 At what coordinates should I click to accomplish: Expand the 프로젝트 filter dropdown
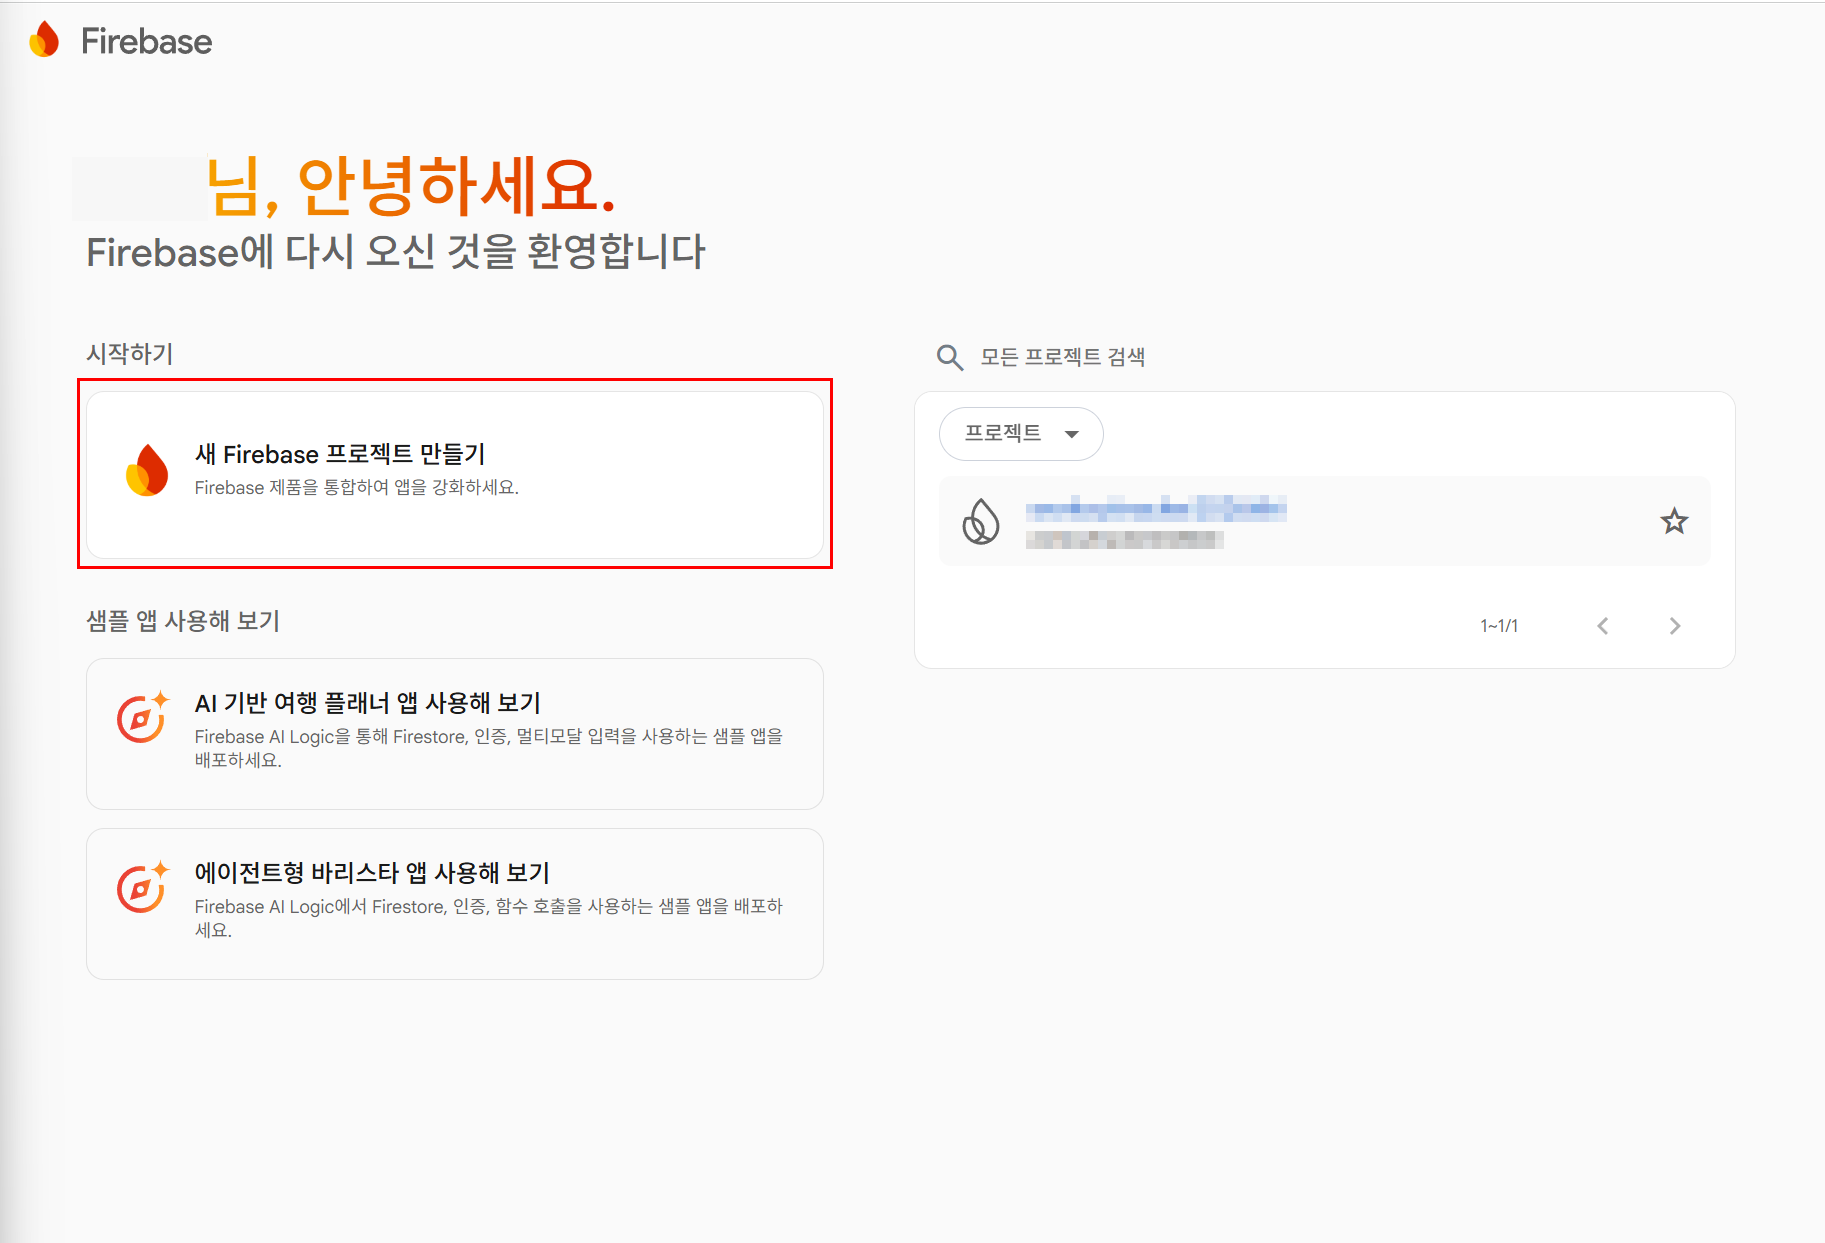1021,434
